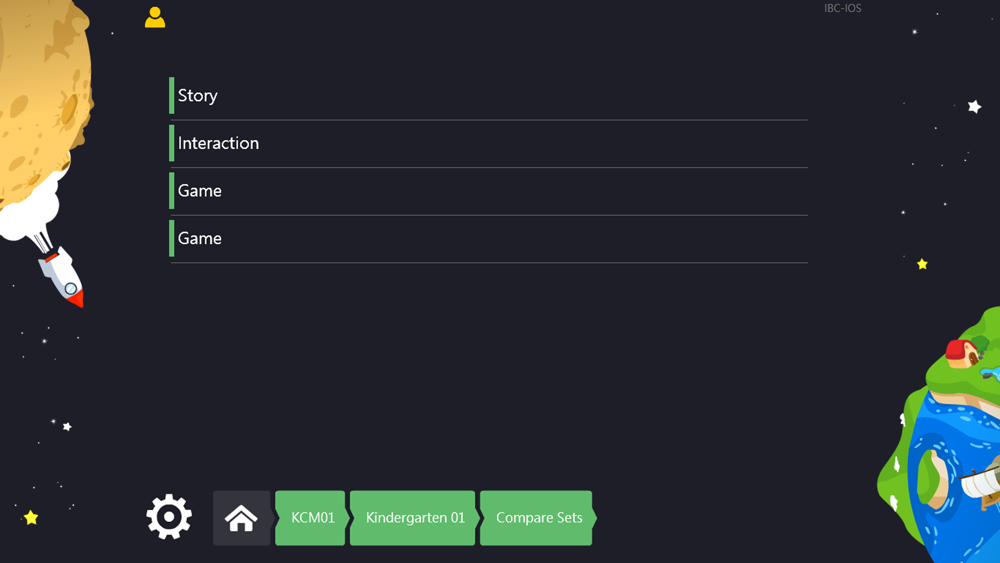Select the Compare Sets breadcrumb
The height and width of the screenshot is (563, 1000).
click(538, 518)
